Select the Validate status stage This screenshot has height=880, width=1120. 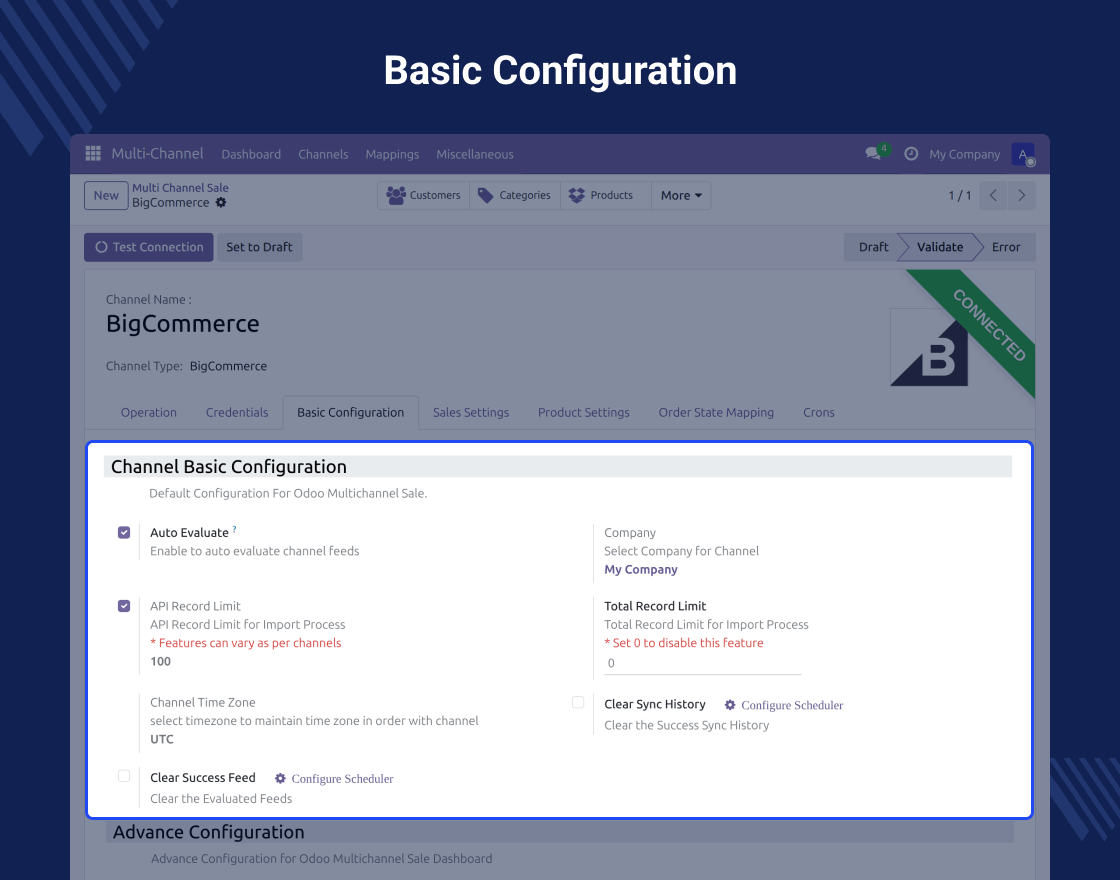pos(939,247)
